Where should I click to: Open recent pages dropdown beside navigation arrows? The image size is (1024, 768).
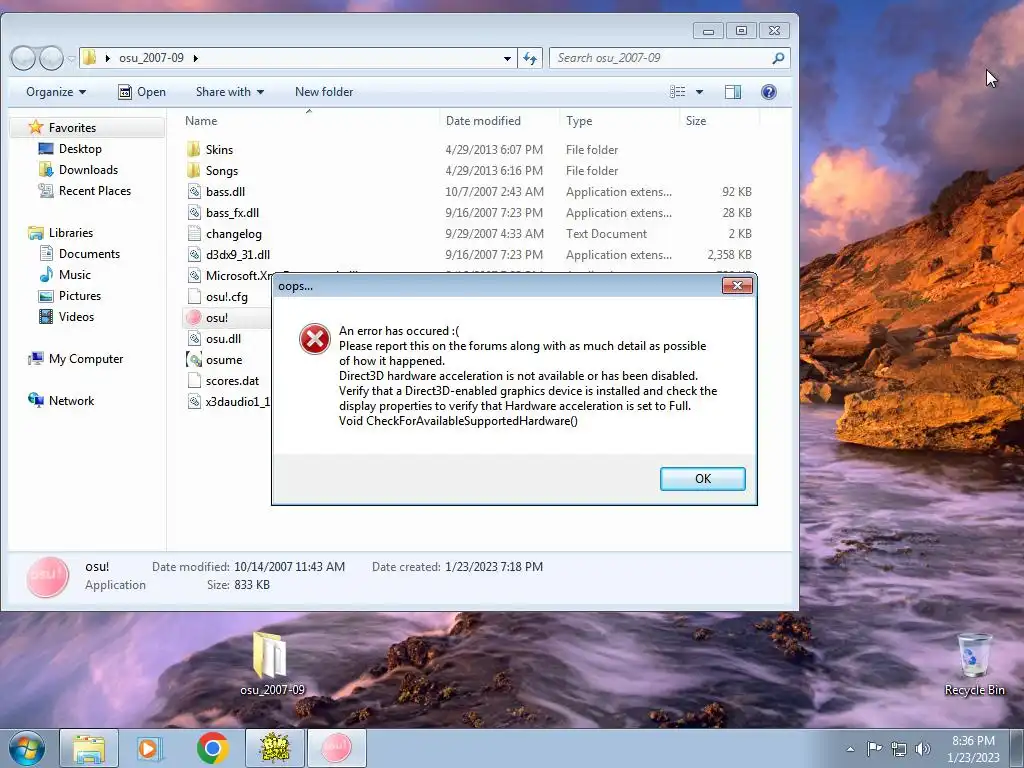point(71,59)
